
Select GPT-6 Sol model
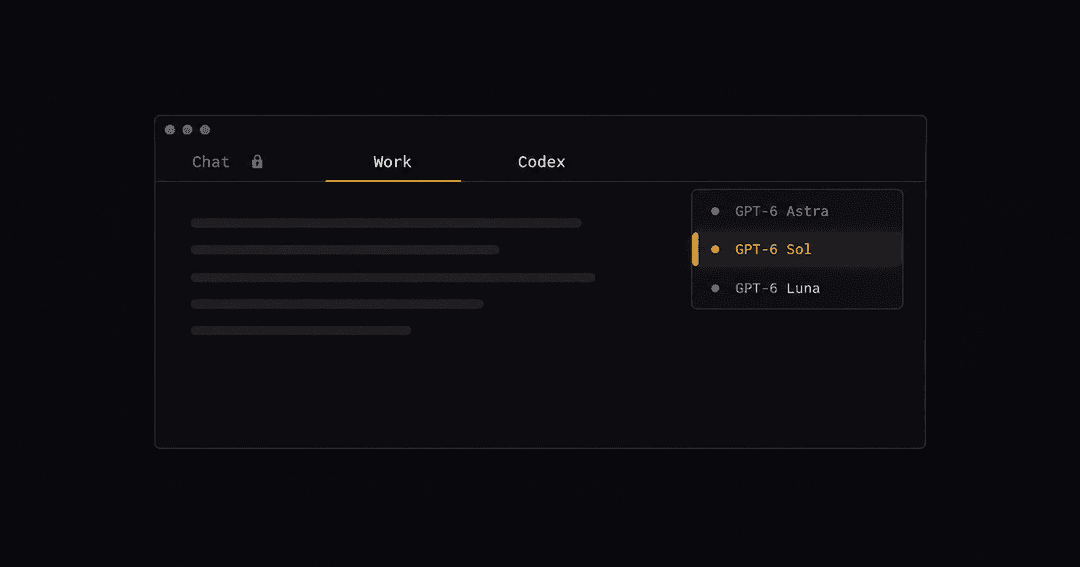tap(797, 249)
